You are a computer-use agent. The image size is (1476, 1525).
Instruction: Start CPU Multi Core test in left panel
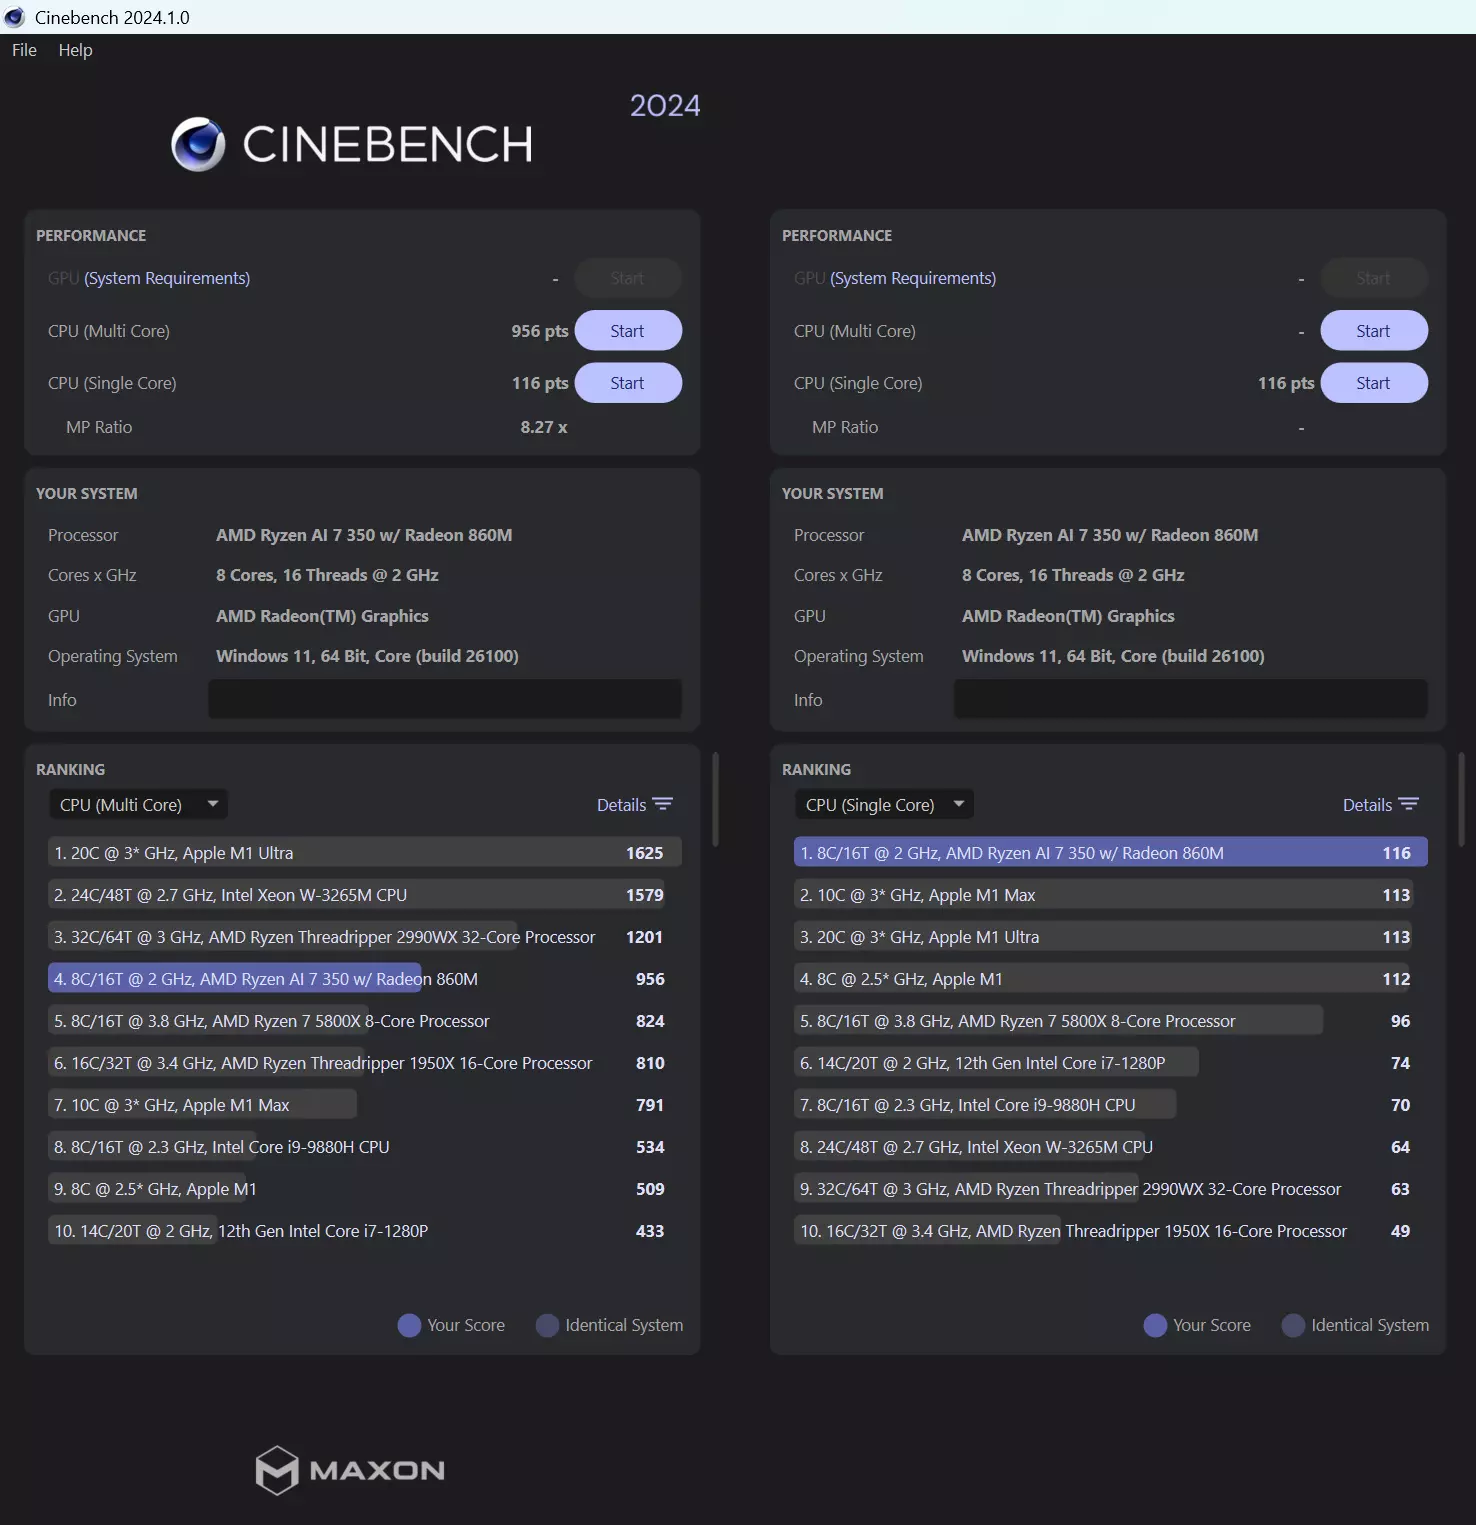(628, 331)
